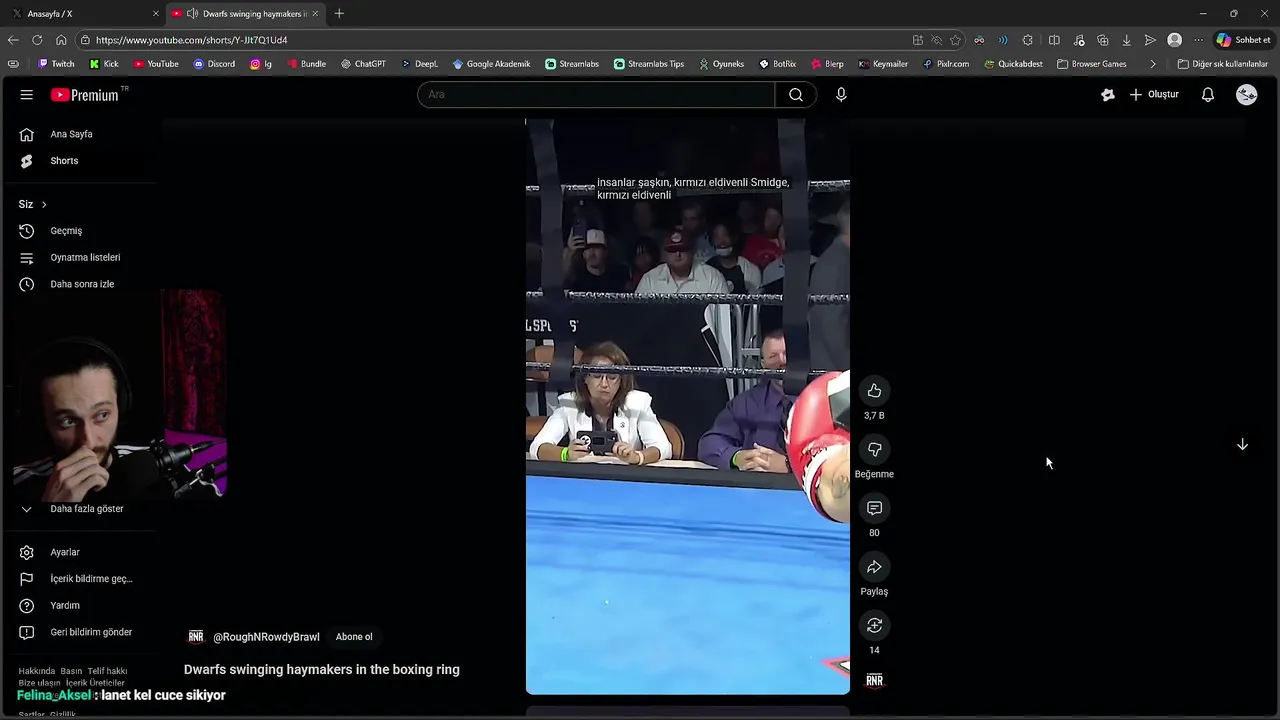Open the YouTube account avatar menu
The height and width of the screenshot is (720, 1280).
1246,95
